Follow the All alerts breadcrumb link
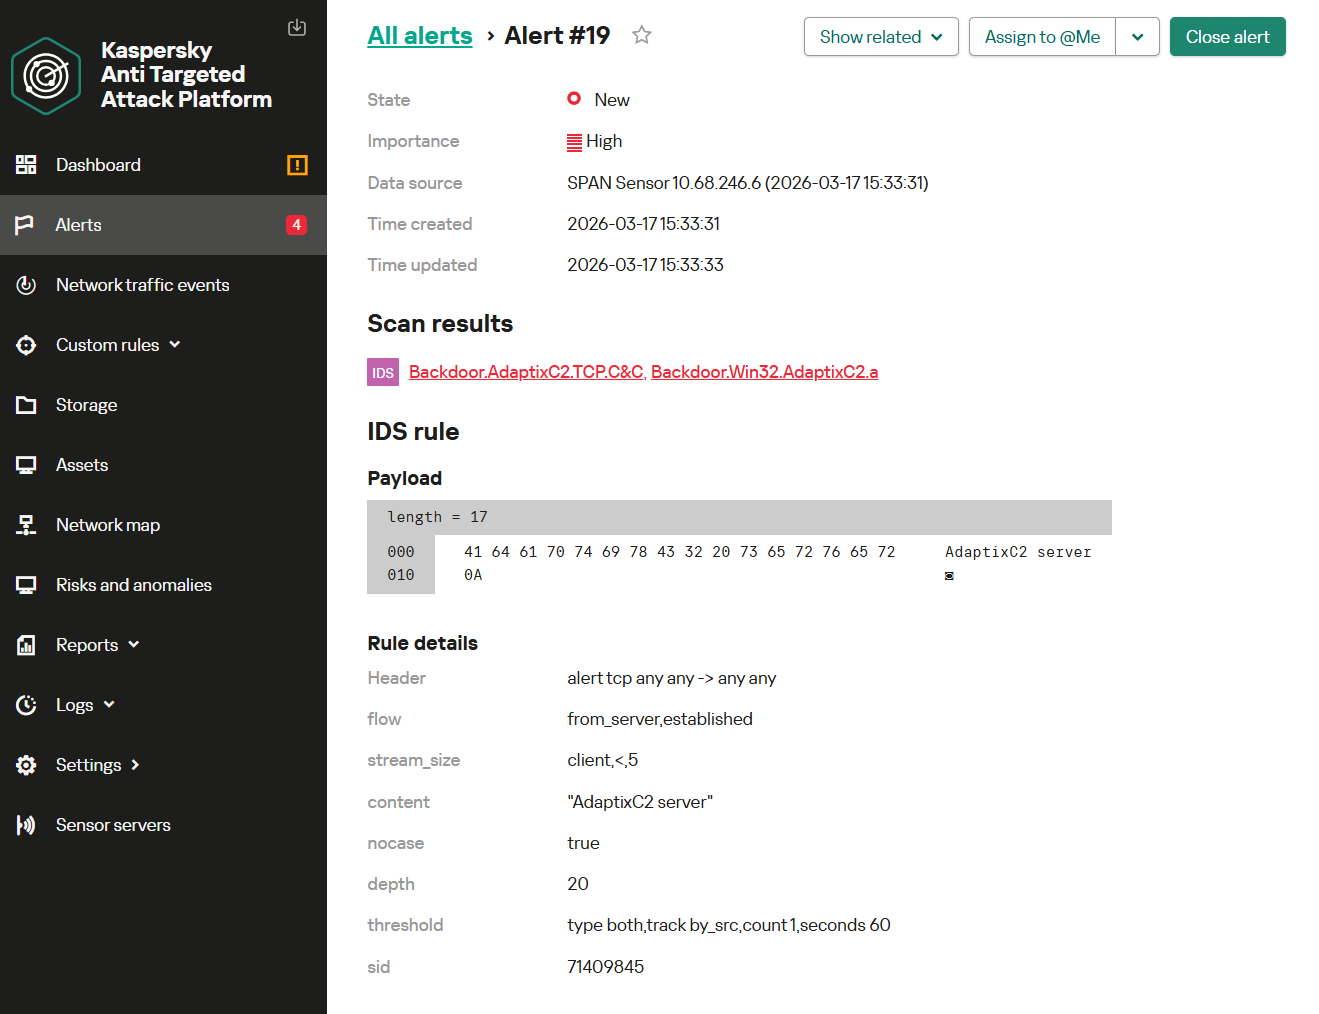 pos(420,36)
